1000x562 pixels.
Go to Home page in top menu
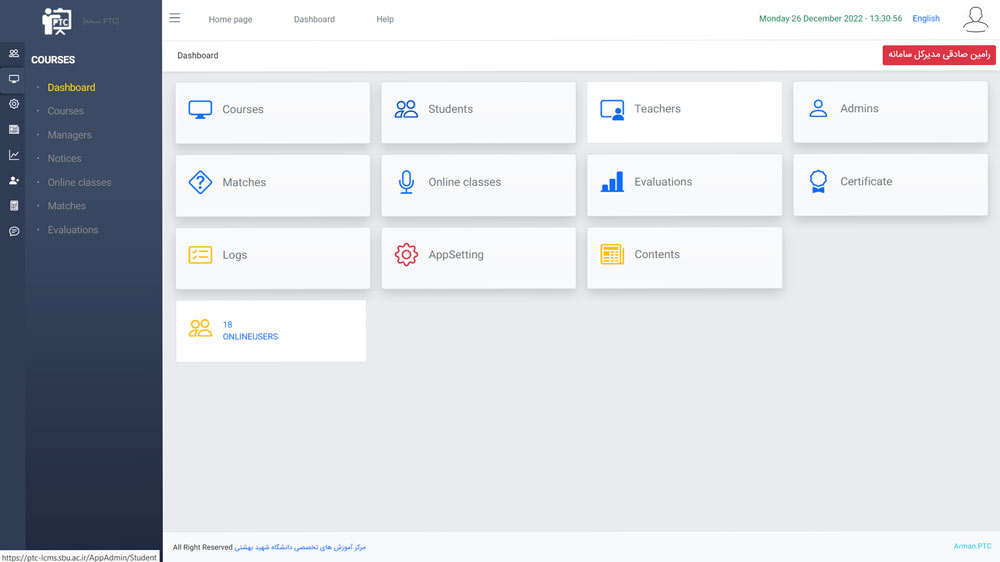click(x=230, y=19)
